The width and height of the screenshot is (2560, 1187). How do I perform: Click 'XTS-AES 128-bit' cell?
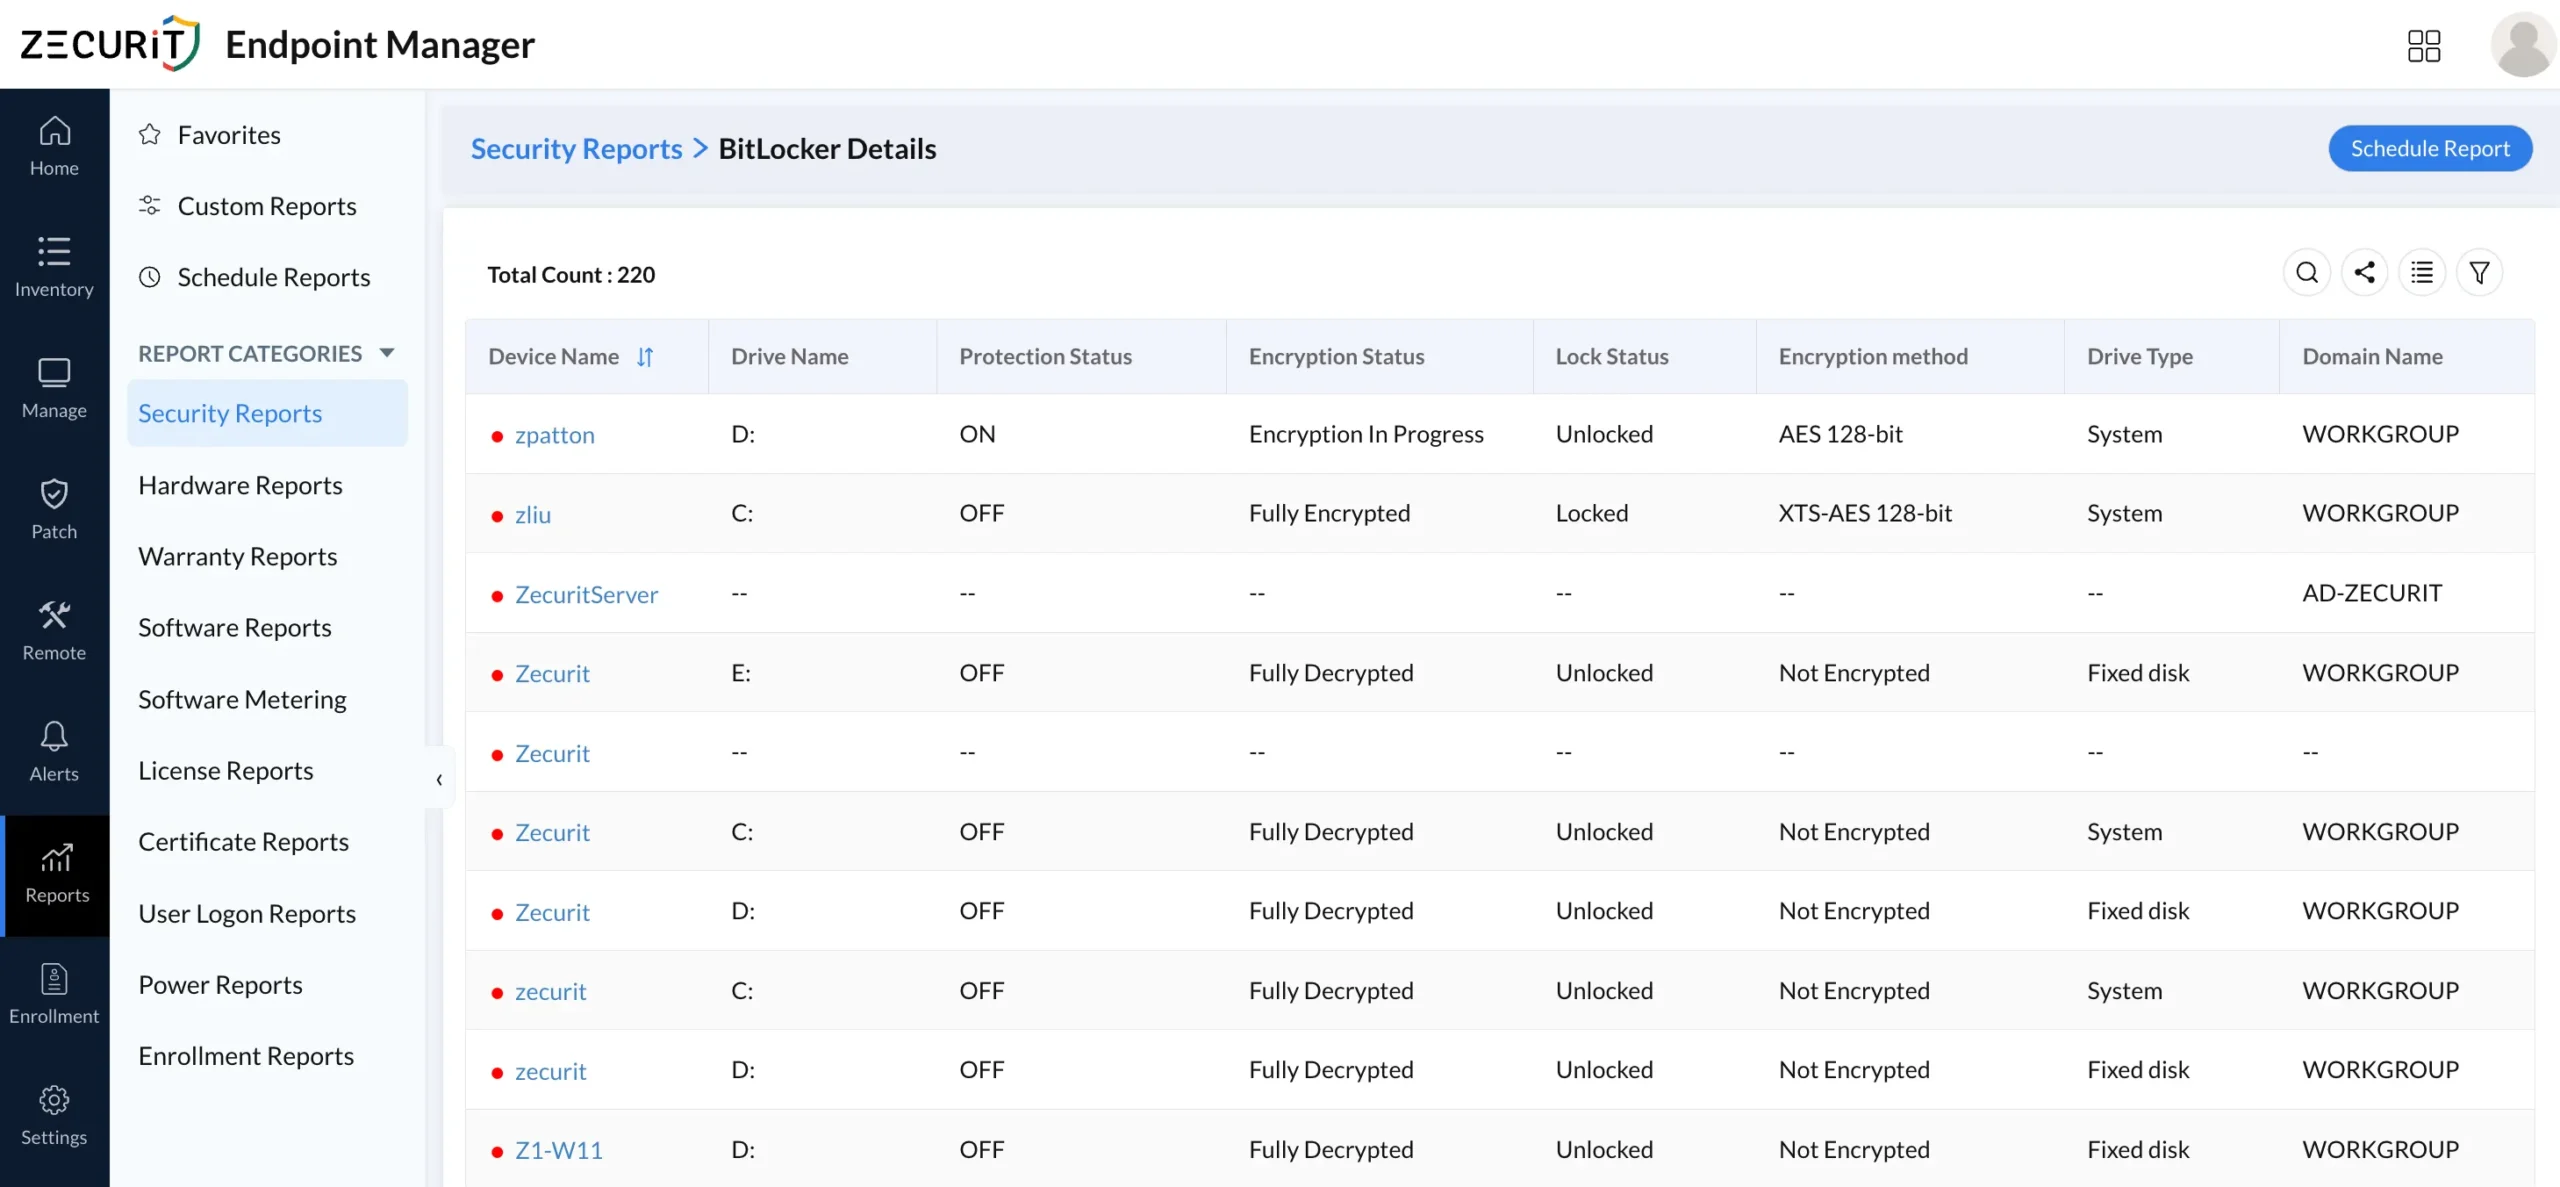[1865, 513]
